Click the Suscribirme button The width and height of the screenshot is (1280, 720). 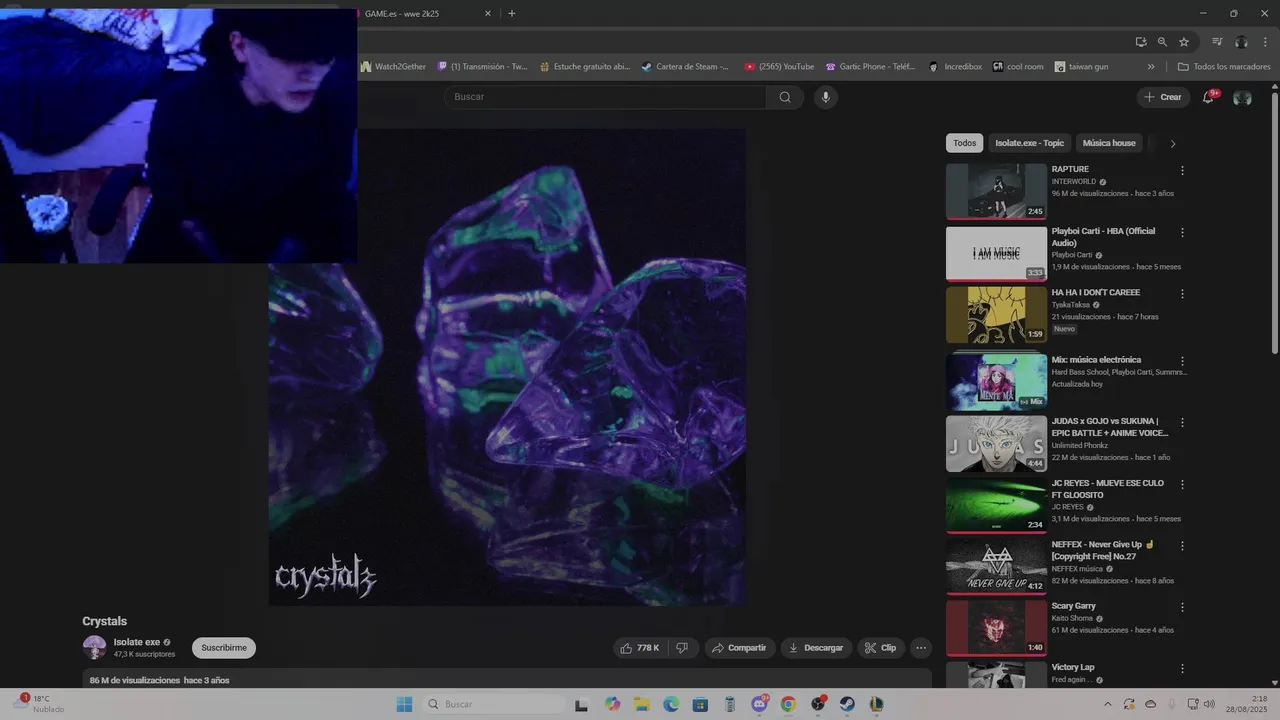tap(224, 648)
